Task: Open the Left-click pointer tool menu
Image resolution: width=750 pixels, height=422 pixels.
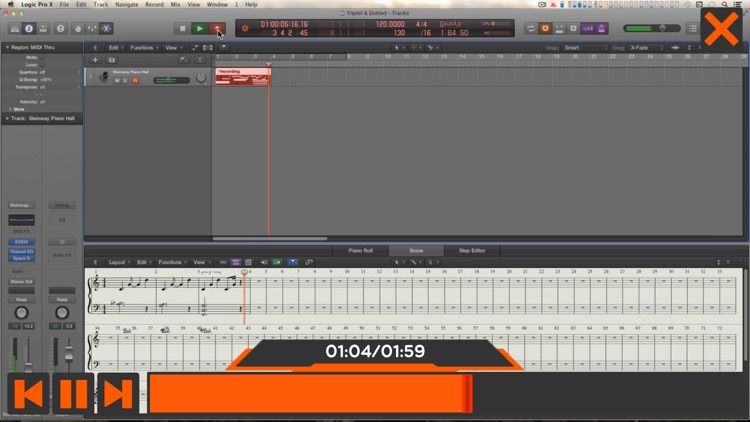Action: (x=398, y=48)
